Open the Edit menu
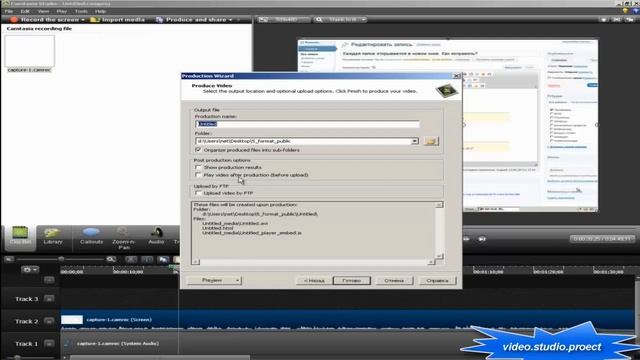The width and height of the screenshot is (640, 360). (25, 11)
